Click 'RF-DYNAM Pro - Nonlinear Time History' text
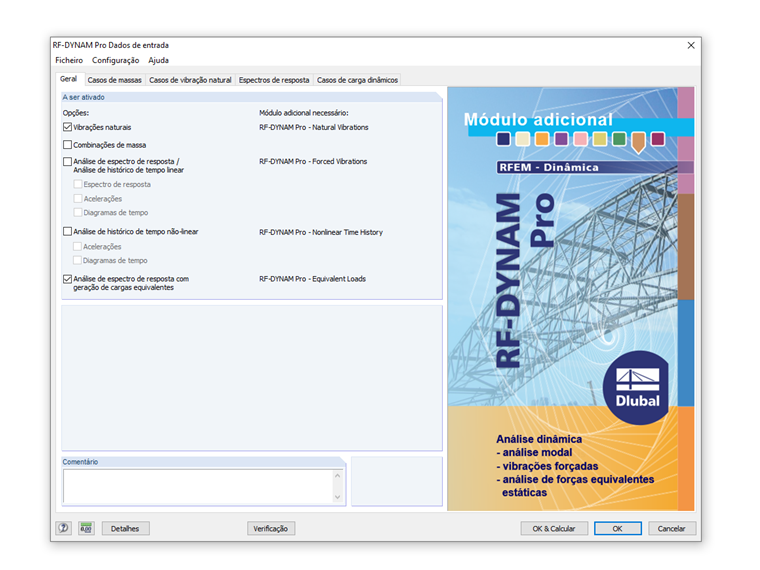760x570 pixels. (321, 232)
